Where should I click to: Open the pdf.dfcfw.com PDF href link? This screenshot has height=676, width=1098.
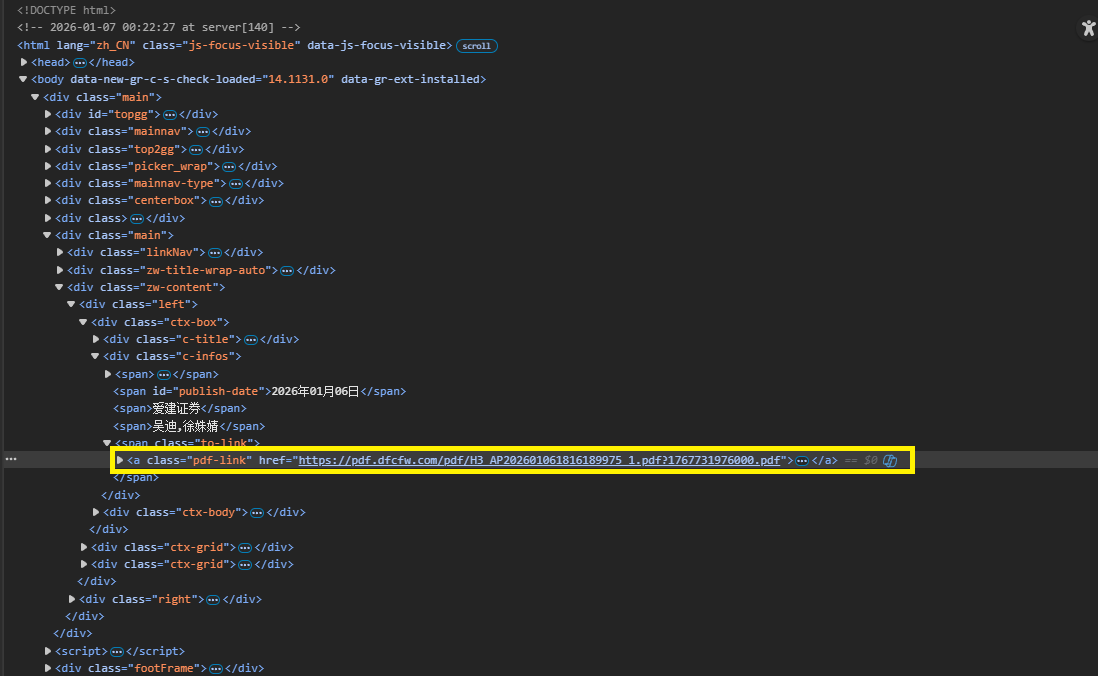539,461
